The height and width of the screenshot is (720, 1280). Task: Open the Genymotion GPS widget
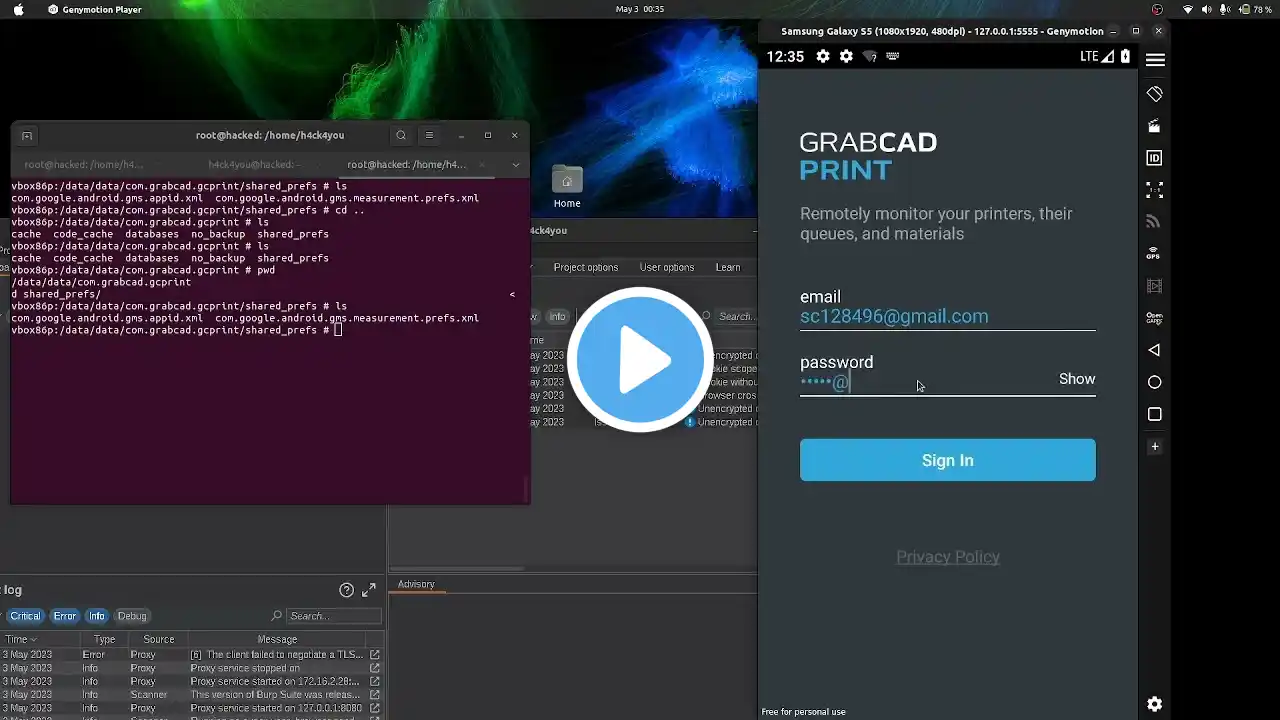coord(1155,254)
